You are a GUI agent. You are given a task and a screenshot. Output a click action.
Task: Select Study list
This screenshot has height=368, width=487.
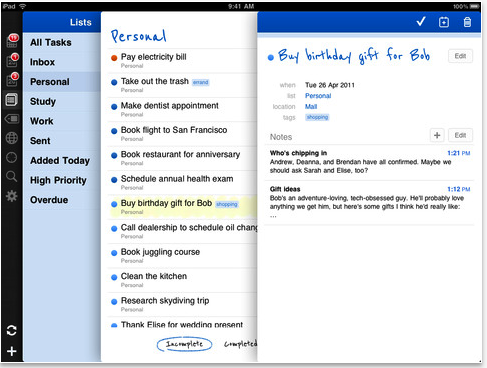click(62, 101)
